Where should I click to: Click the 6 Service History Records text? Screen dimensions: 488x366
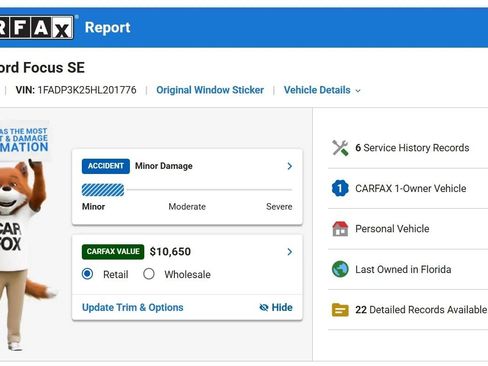point(412,148)
